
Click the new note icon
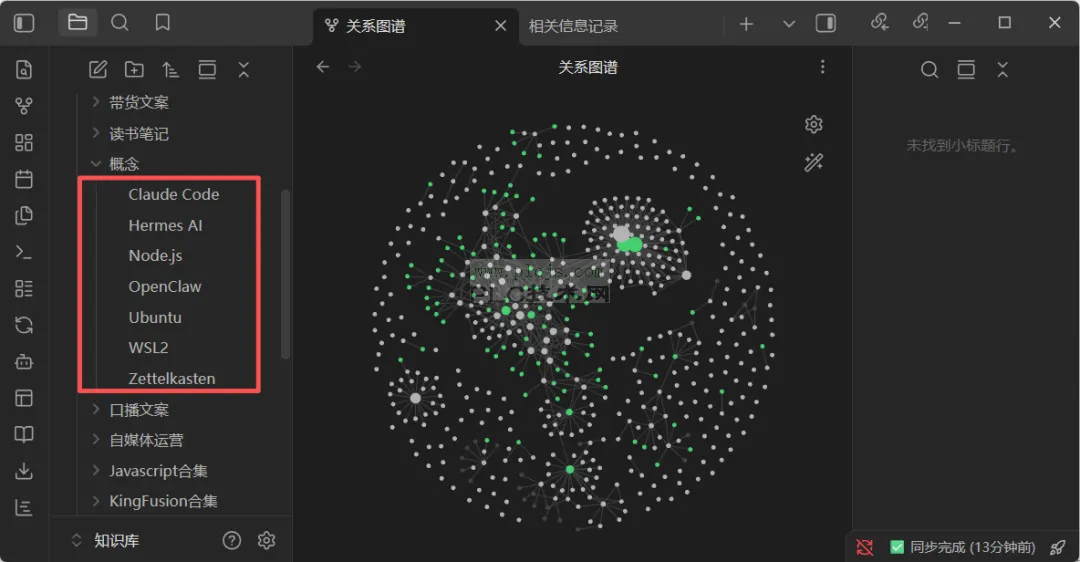(x=98, y=70)
